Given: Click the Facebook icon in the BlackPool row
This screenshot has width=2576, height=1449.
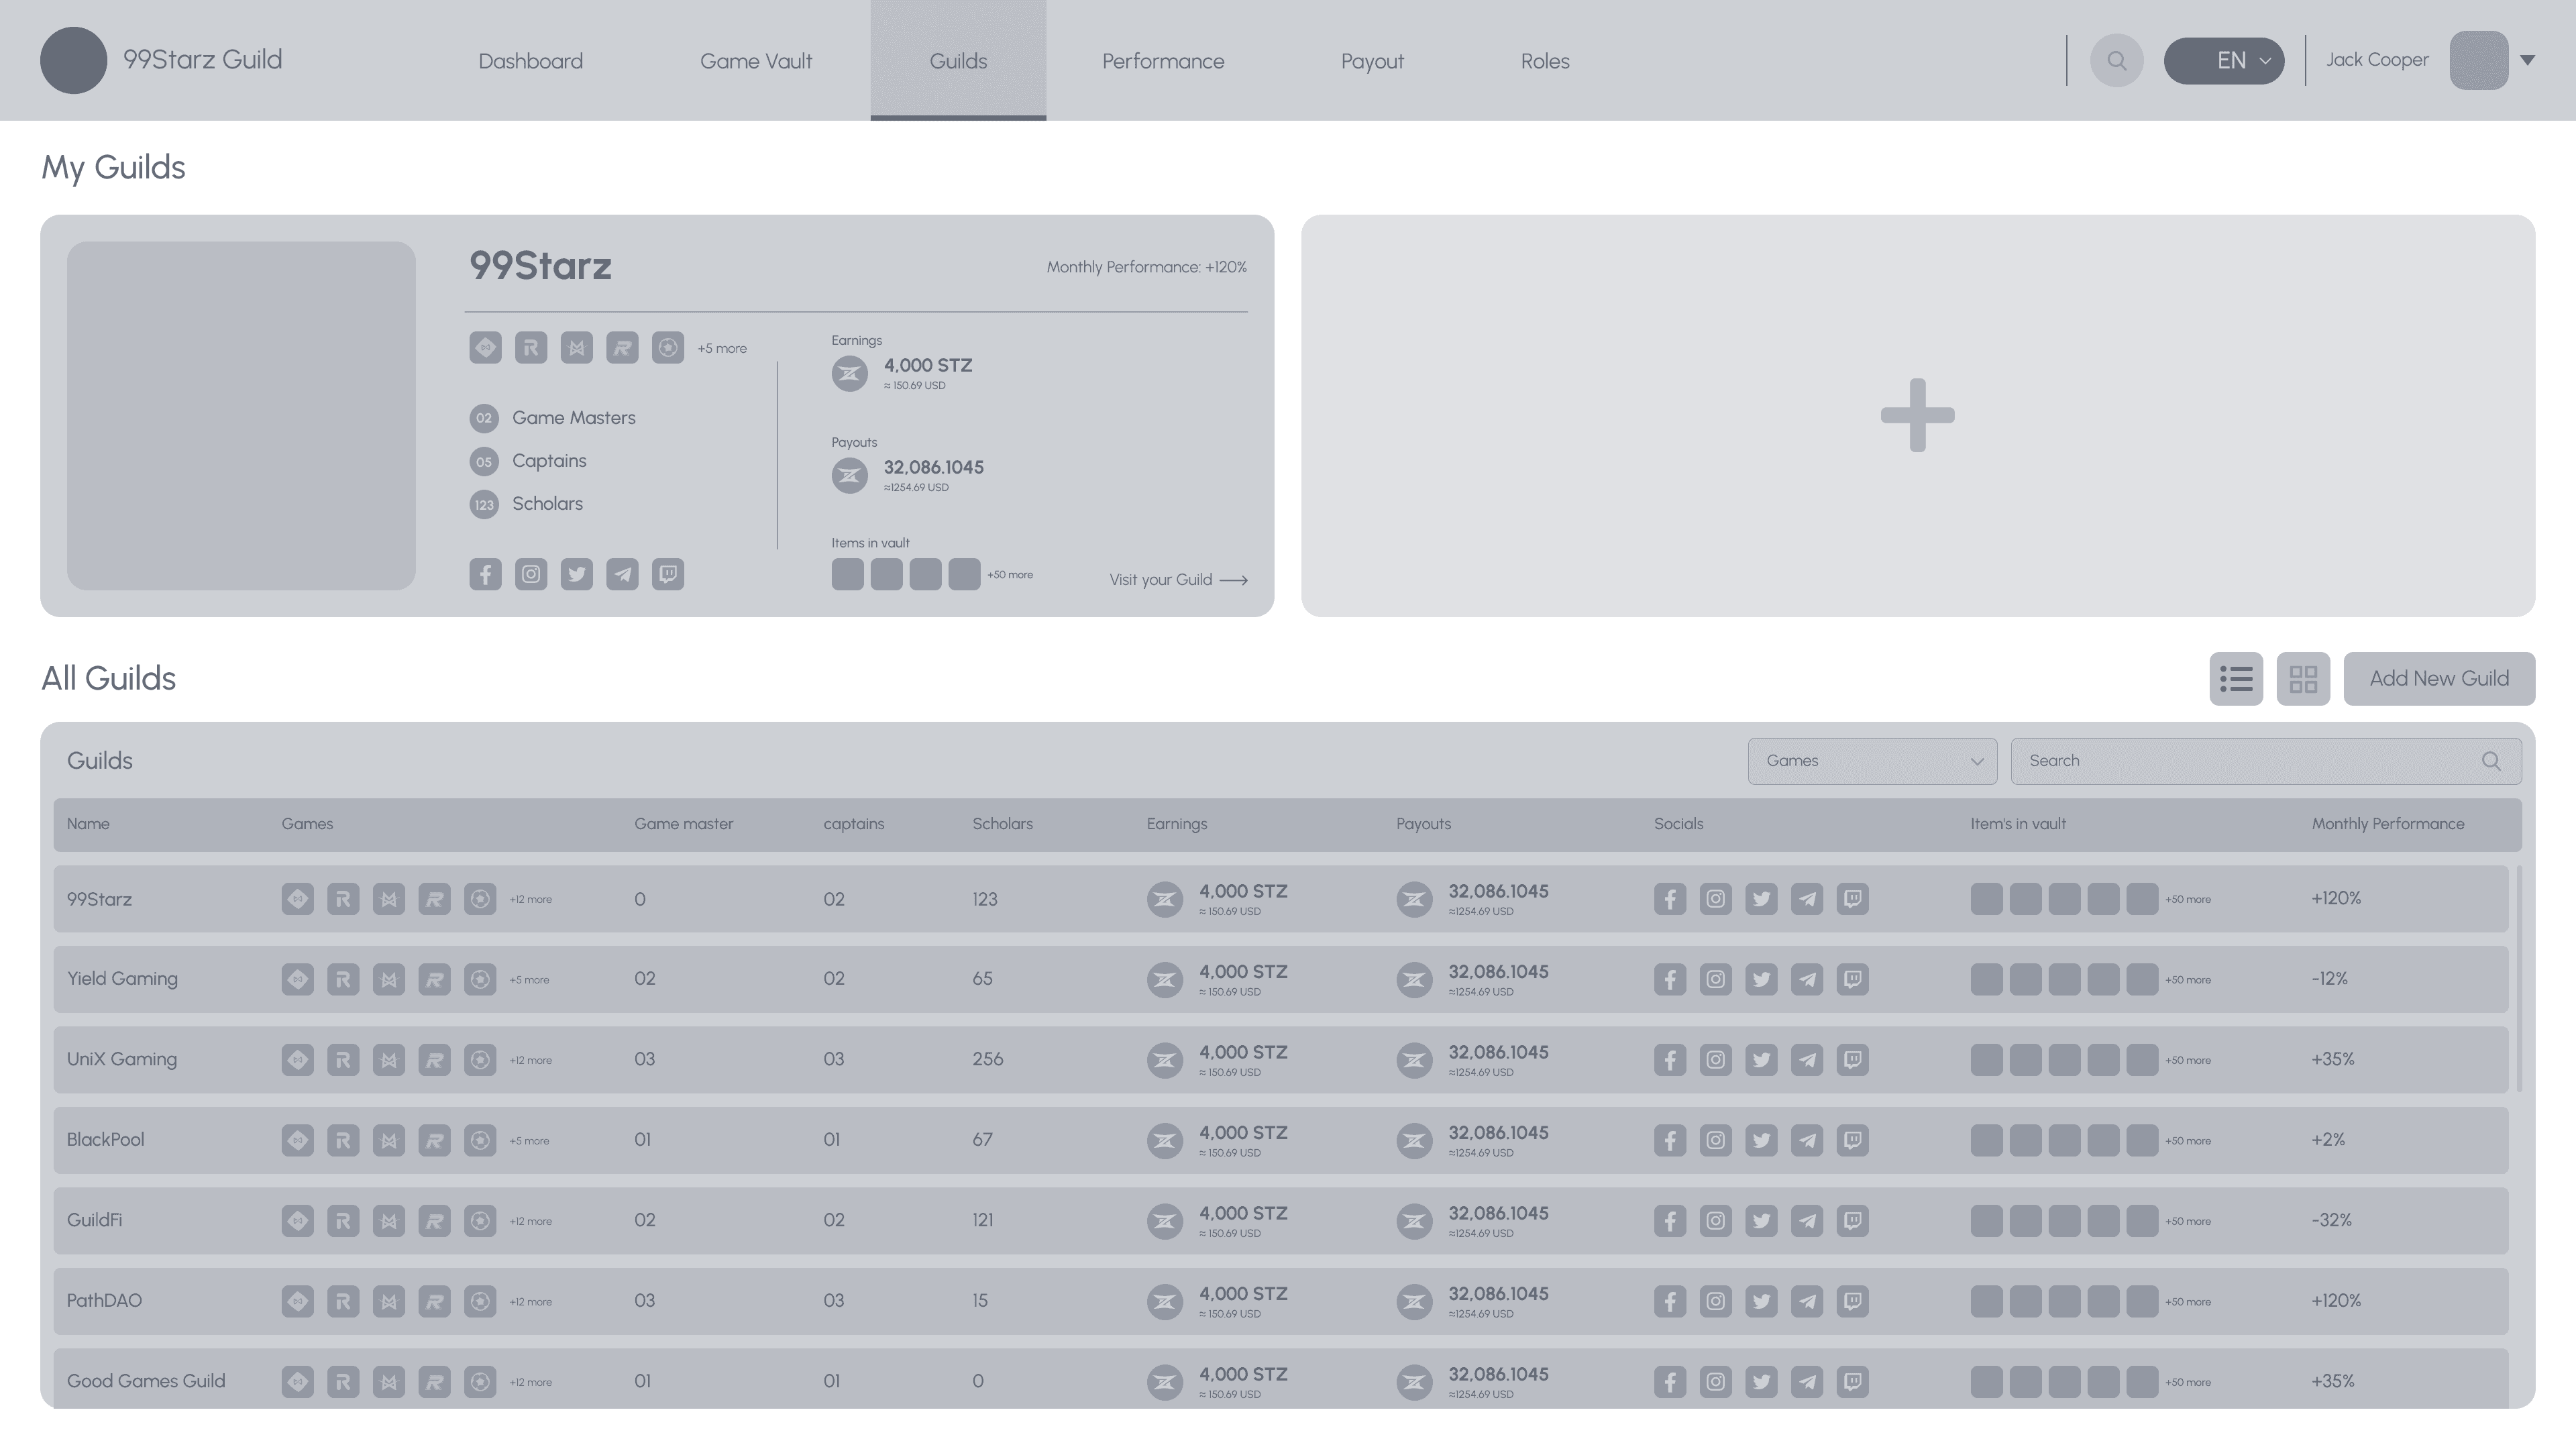Looking at the screenshot, I should pos(1670,1140).
